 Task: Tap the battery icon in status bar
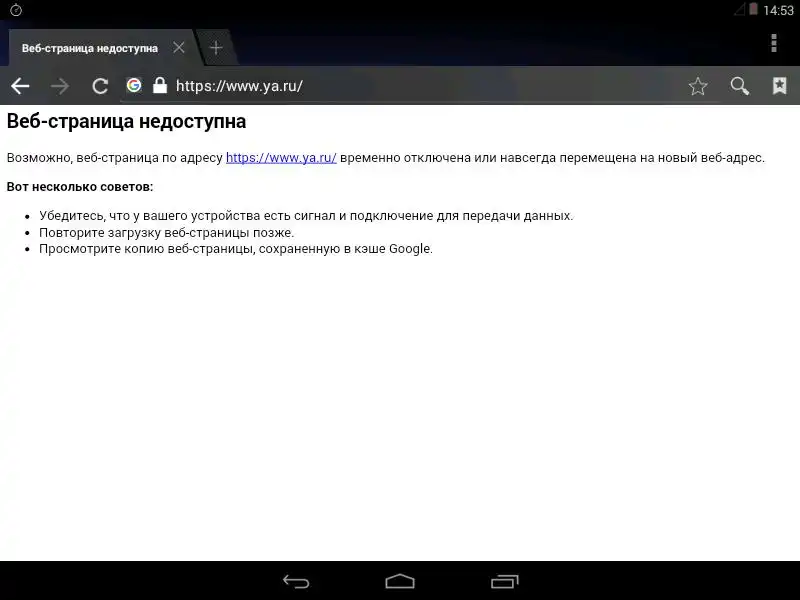pyautogui.click(x=753, y=9)
